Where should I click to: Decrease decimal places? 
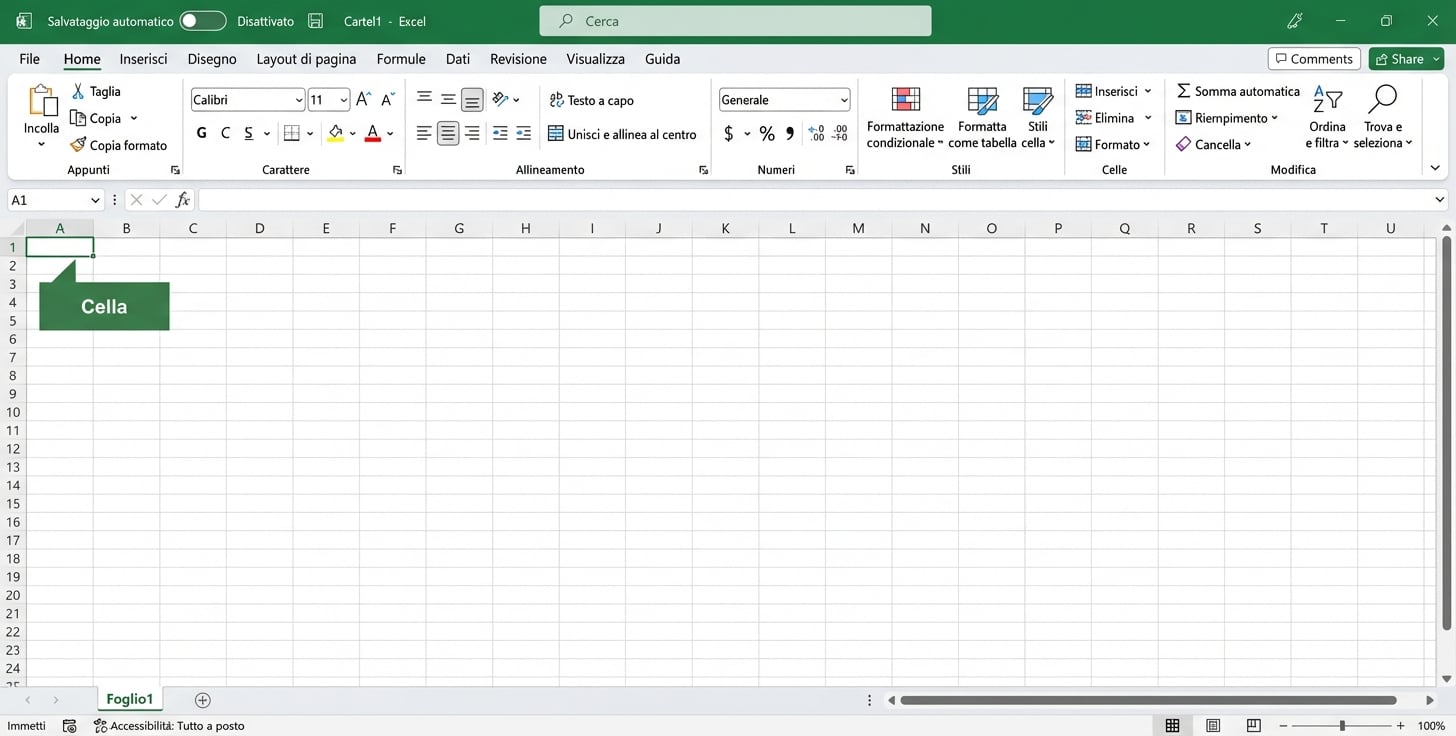click(x=840, y=133)
